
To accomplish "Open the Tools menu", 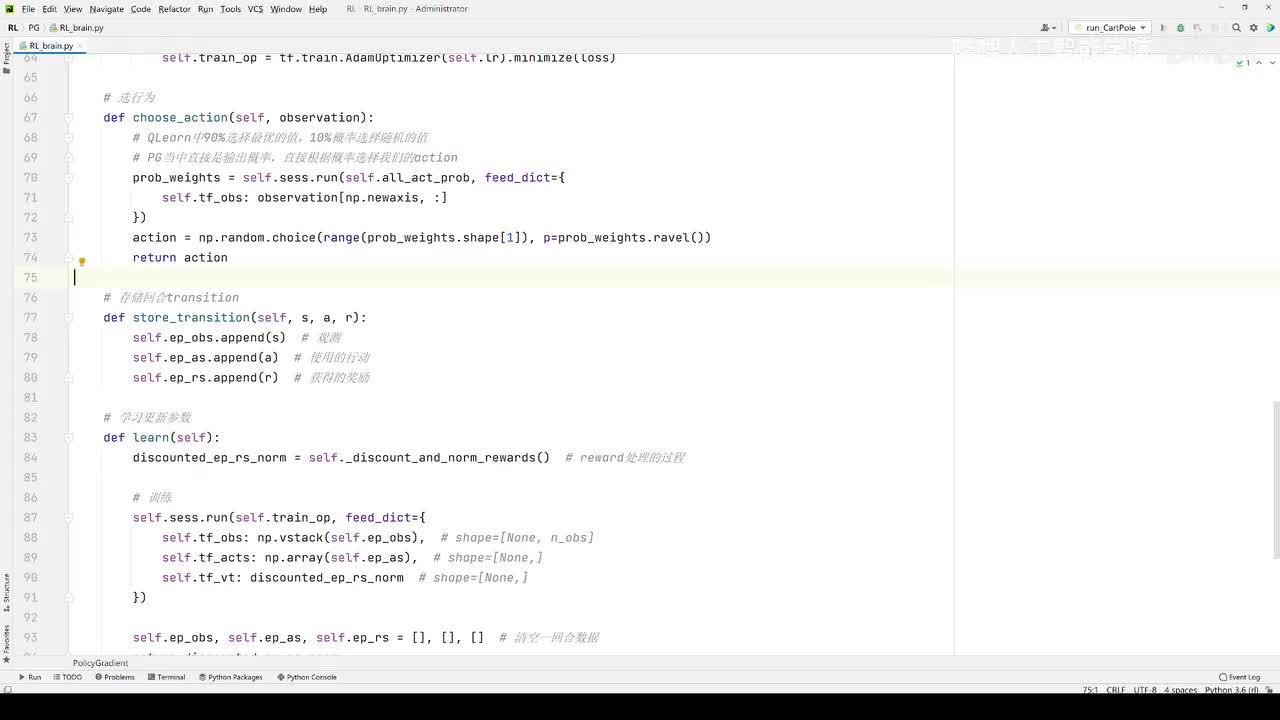I will pos(231,9).
